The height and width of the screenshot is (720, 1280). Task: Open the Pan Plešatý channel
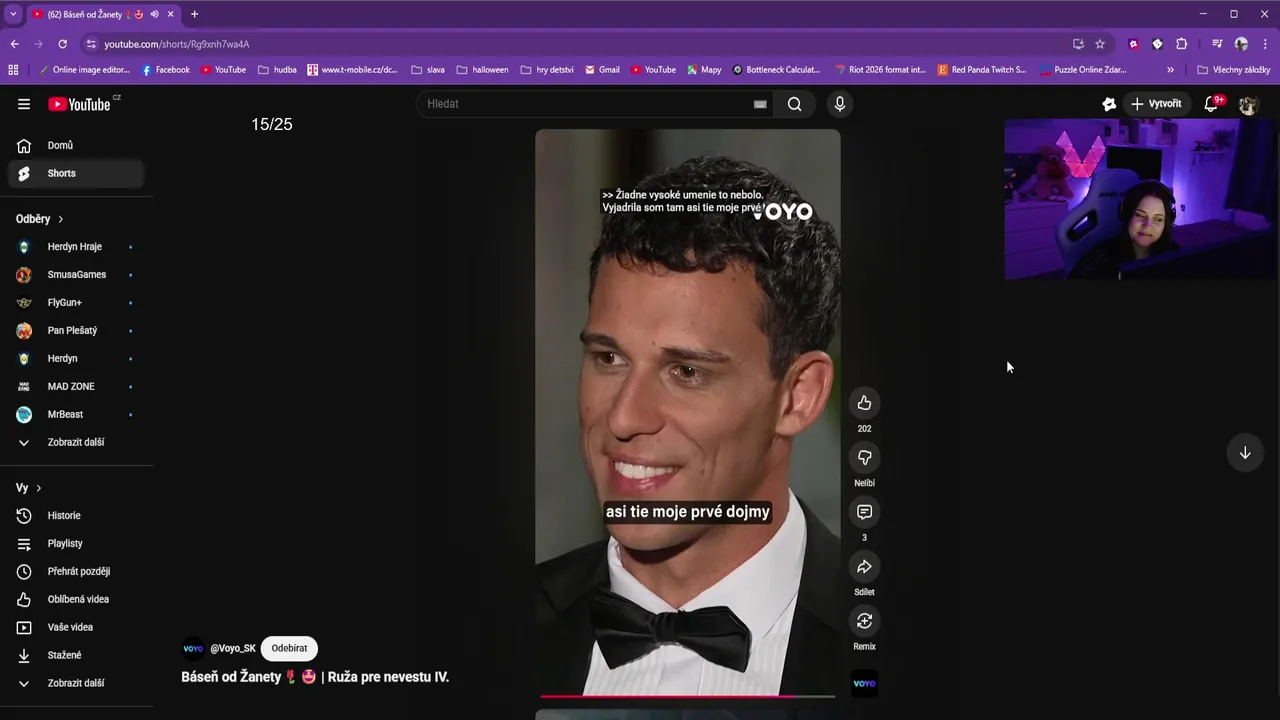(76, 331)
